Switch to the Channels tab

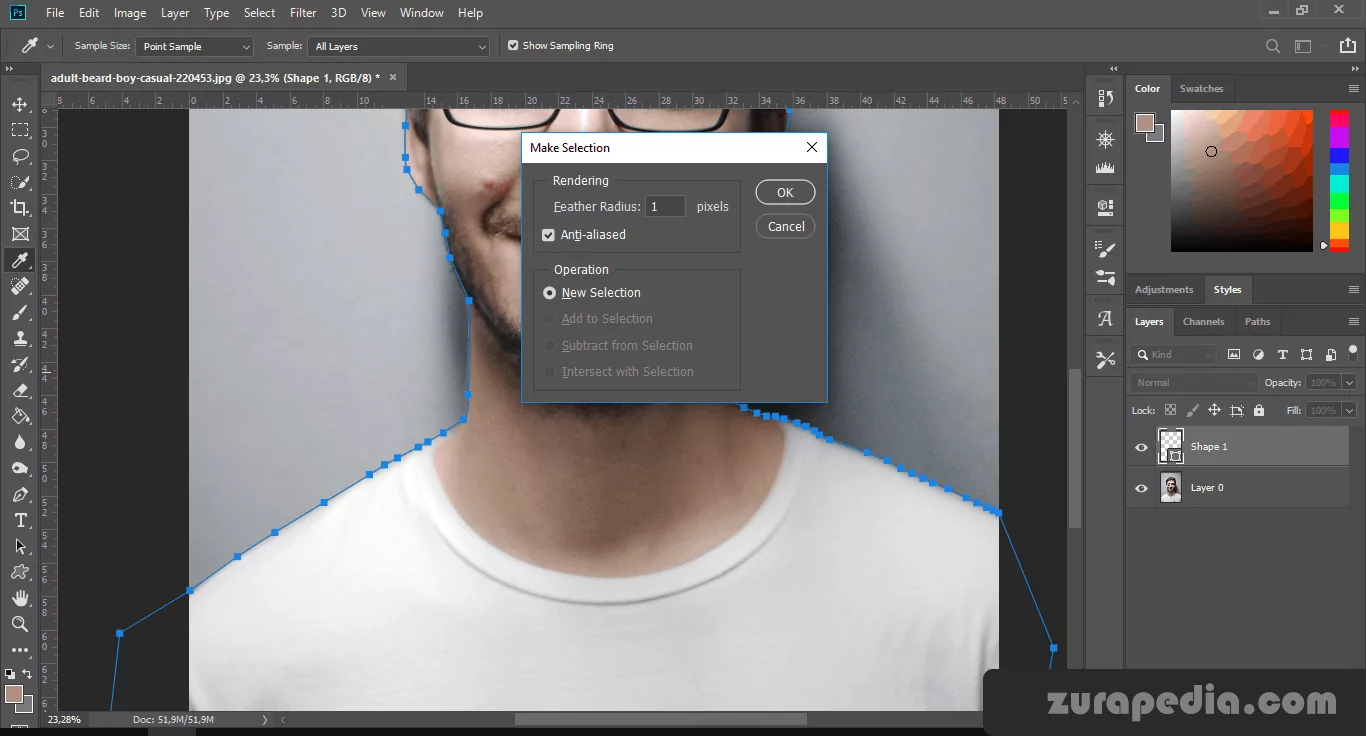click(1203, 322)
